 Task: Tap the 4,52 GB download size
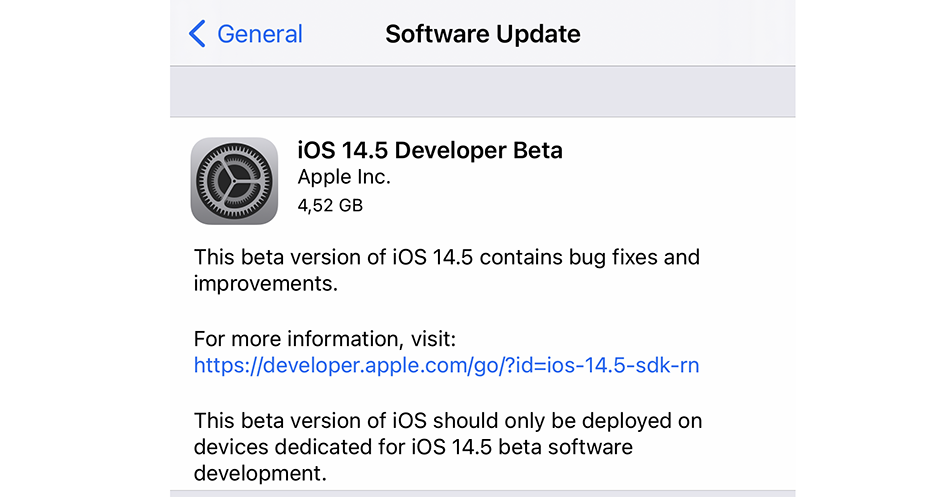point(330,205)
